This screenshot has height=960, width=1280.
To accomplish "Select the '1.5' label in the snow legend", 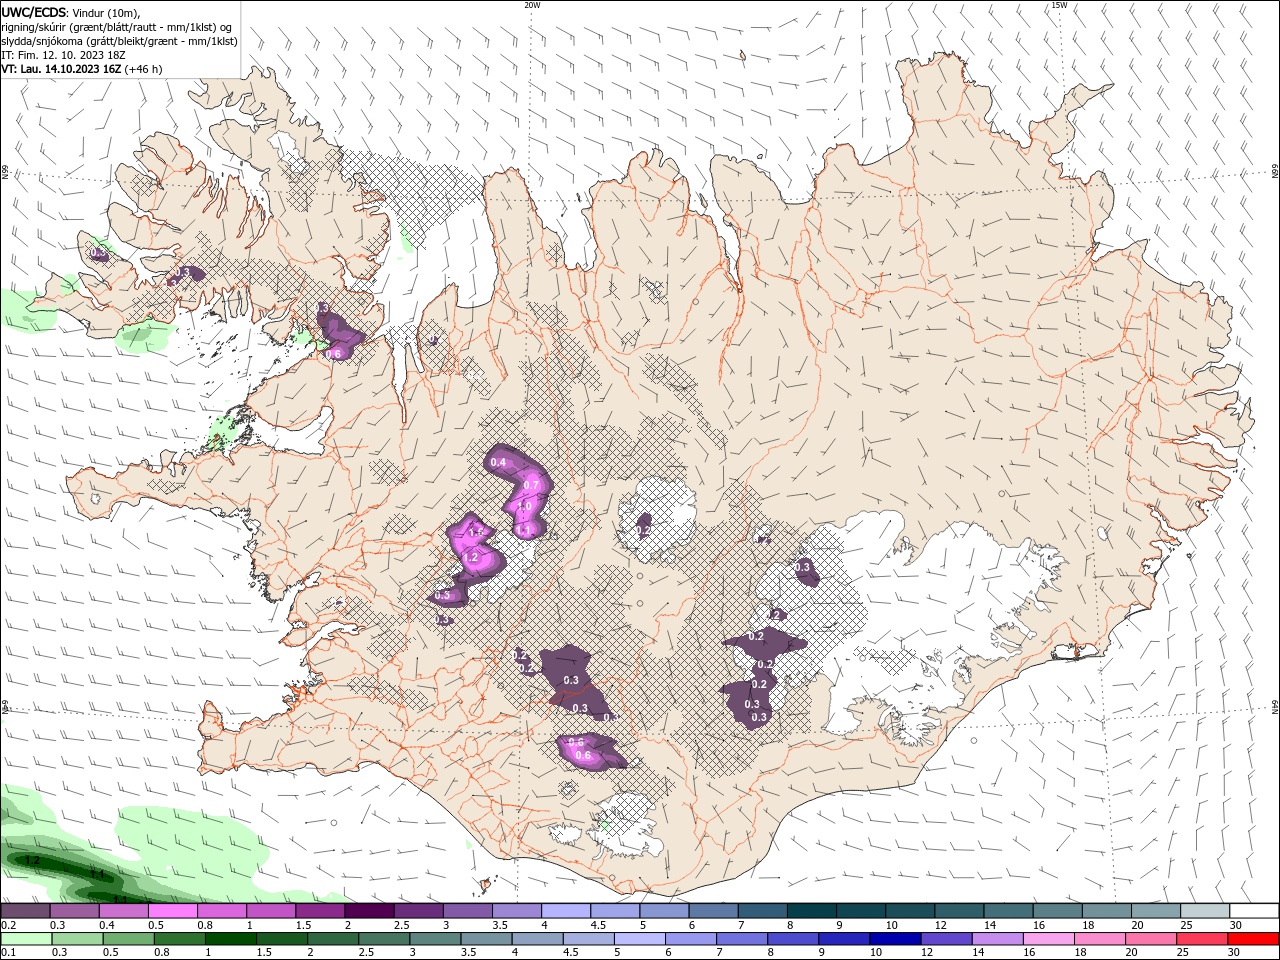I will click(303, 925).
